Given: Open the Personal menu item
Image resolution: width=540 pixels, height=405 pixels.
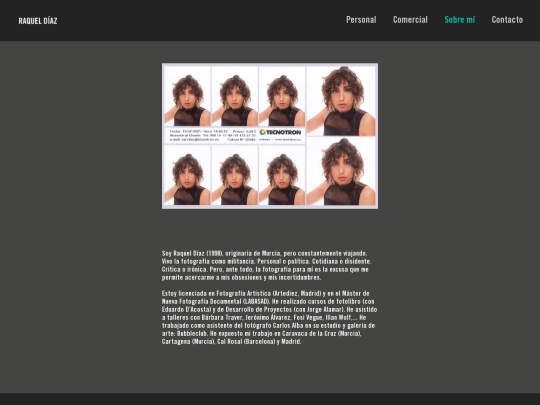Looking at the screenshot, I should 361,20.
